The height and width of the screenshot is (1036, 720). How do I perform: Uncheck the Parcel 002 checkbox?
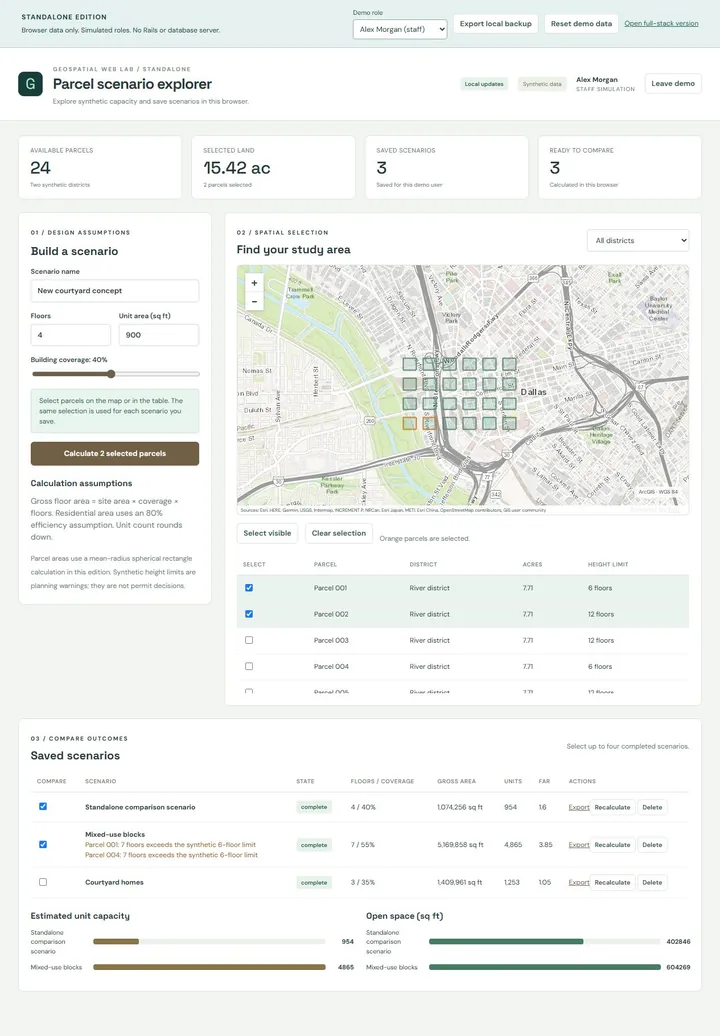(249, 614)
